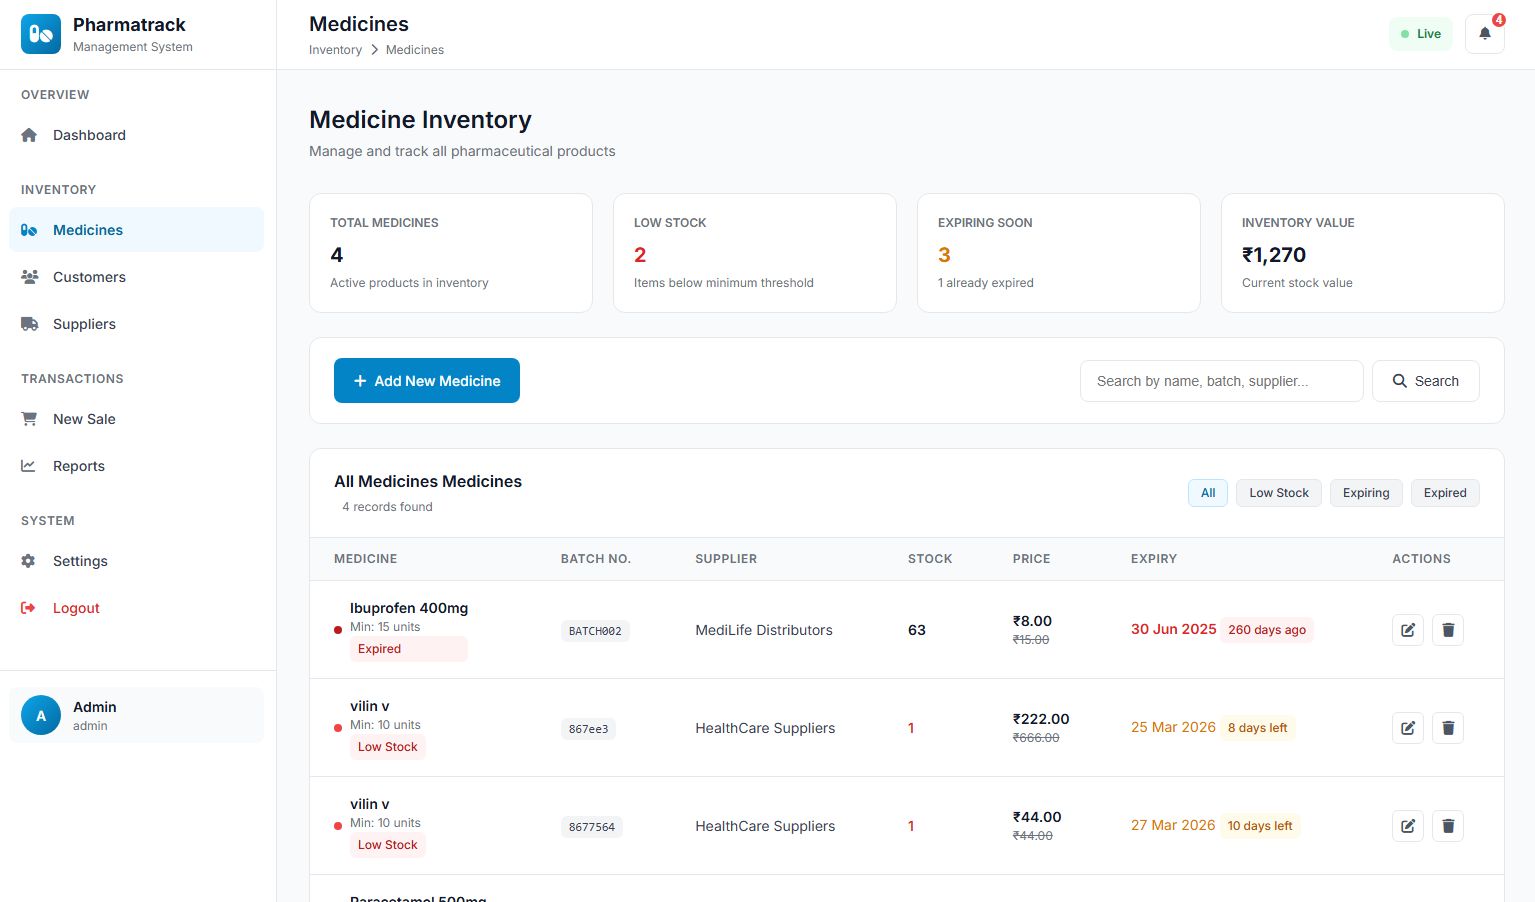Go to Suppliers in the sidebar
The height and width of the screenshot is (902, 1535).
click(84, 324)
